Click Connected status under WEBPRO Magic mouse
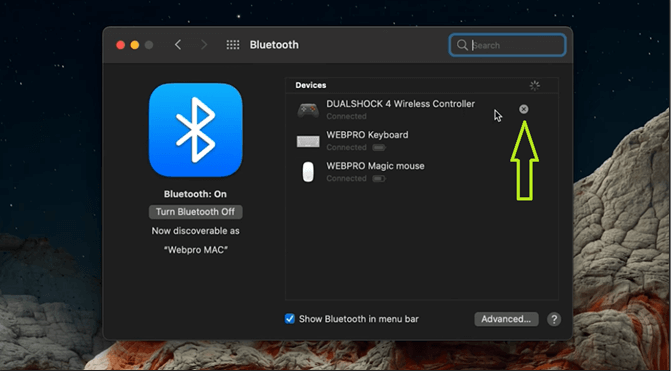Image resolution: width=671 pixels, height=371 pixels. (x=346, y=178)
